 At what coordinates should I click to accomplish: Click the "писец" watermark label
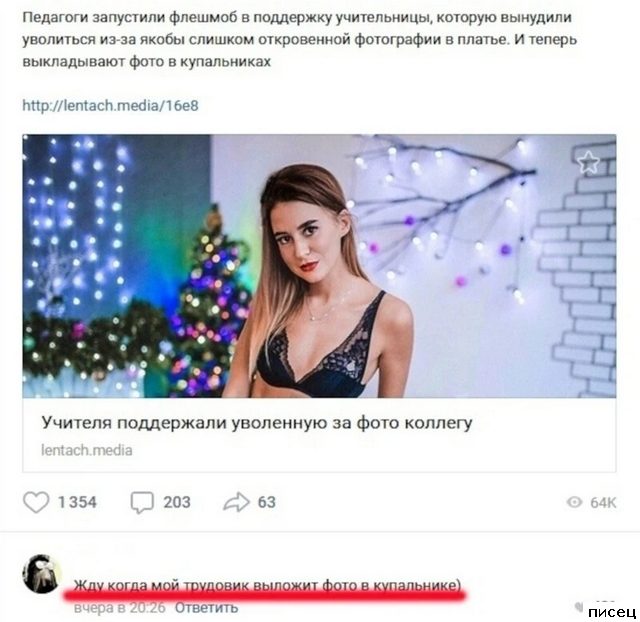coord(612,612)
